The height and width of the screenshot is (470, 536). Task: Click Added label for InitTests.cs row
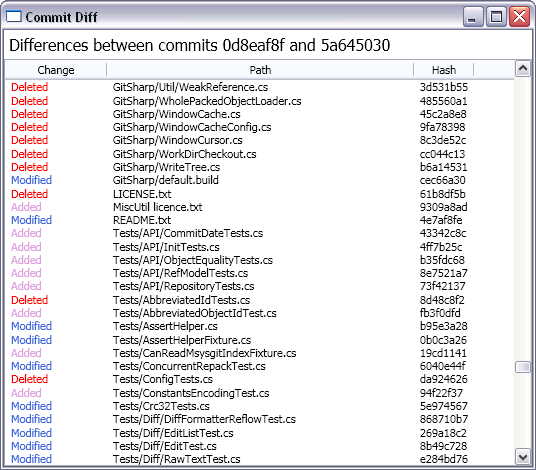tap(26, 247)
